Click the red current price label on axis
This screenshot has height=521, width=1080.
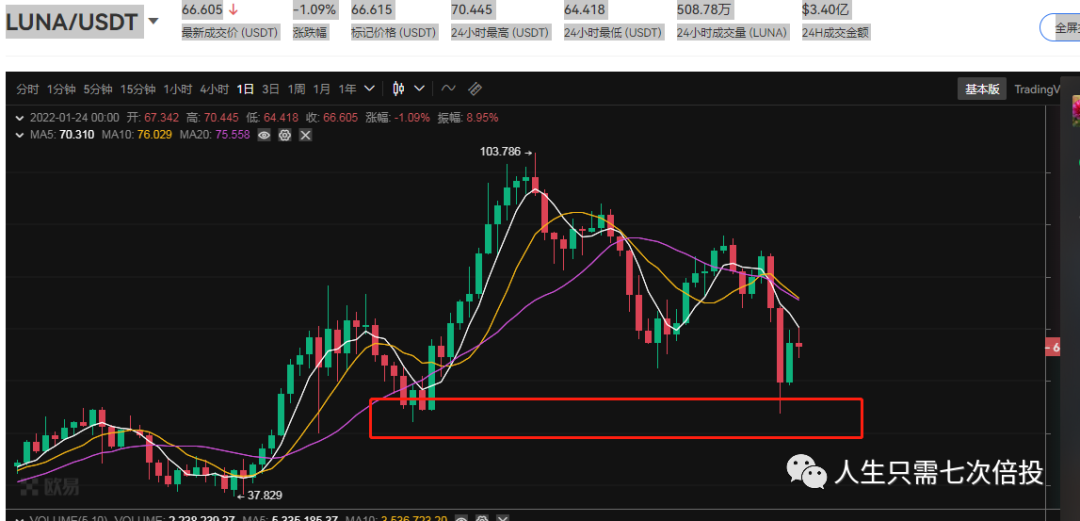[x=1051, y=347]
